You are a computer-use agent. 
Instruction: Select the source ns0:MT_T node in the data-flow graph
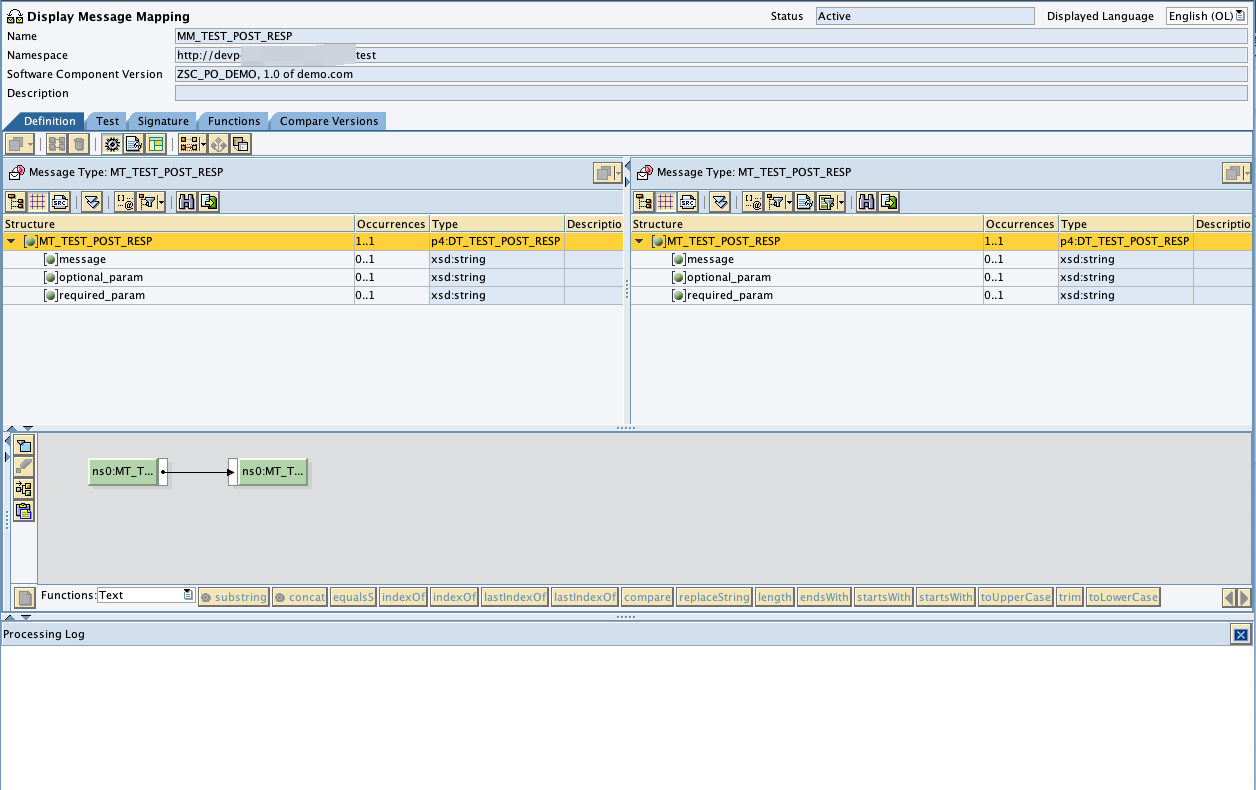tap(124, 471)
